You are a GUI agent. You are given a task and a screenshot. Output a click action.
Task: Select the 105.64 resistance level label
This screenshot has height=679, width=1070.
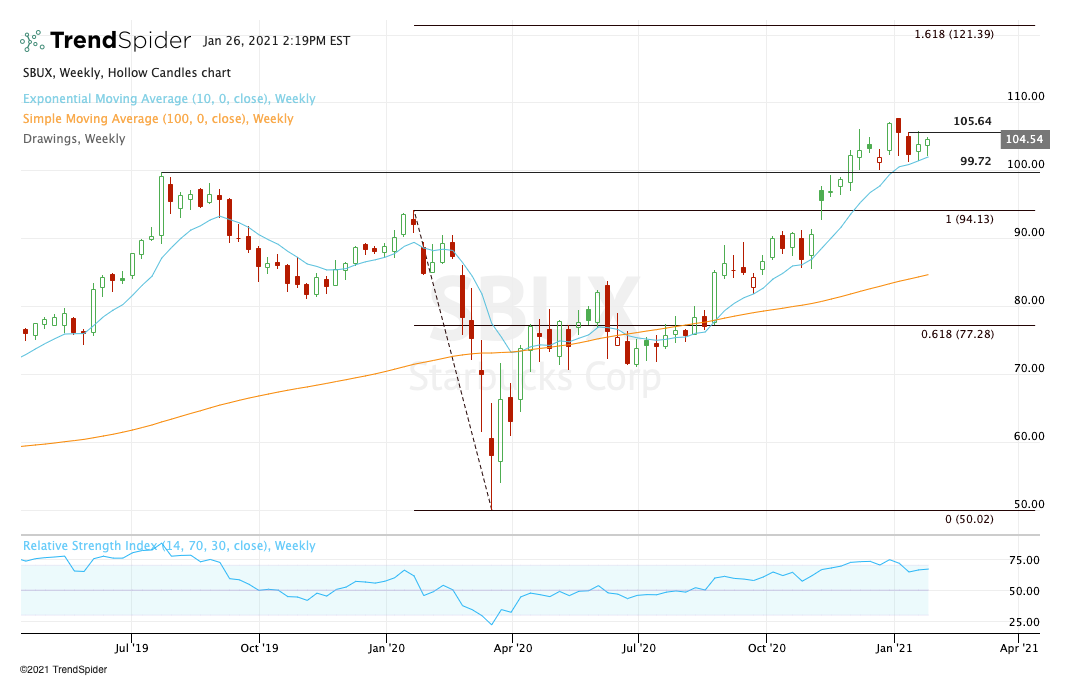(x=972, y=121)
